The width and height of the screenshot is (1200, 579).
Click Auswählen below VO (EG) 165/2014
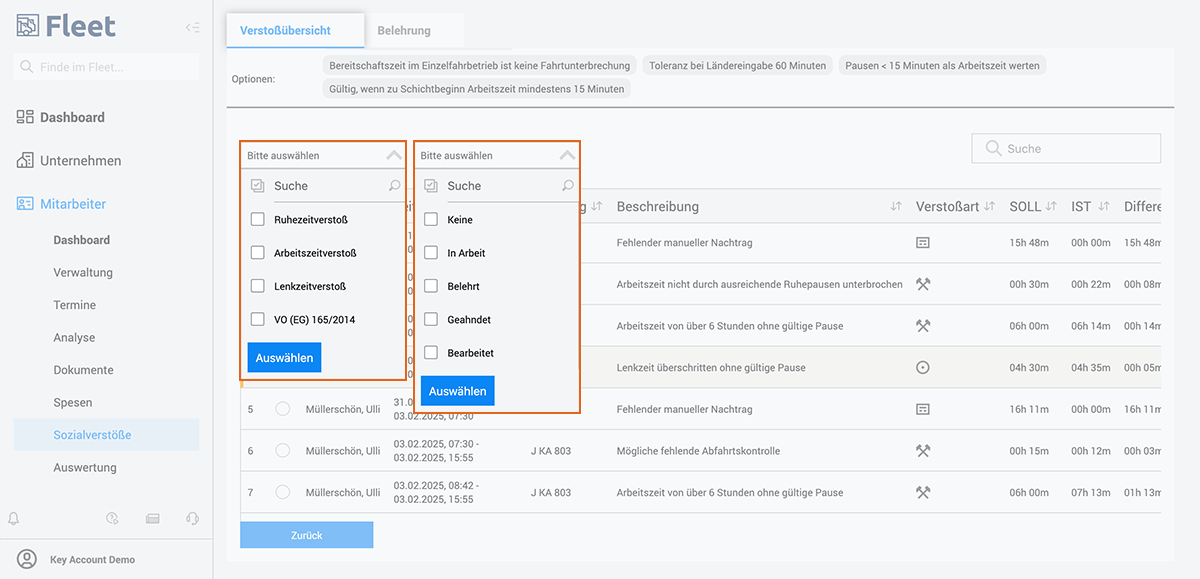pyautogui.click(x=285, y=358)
